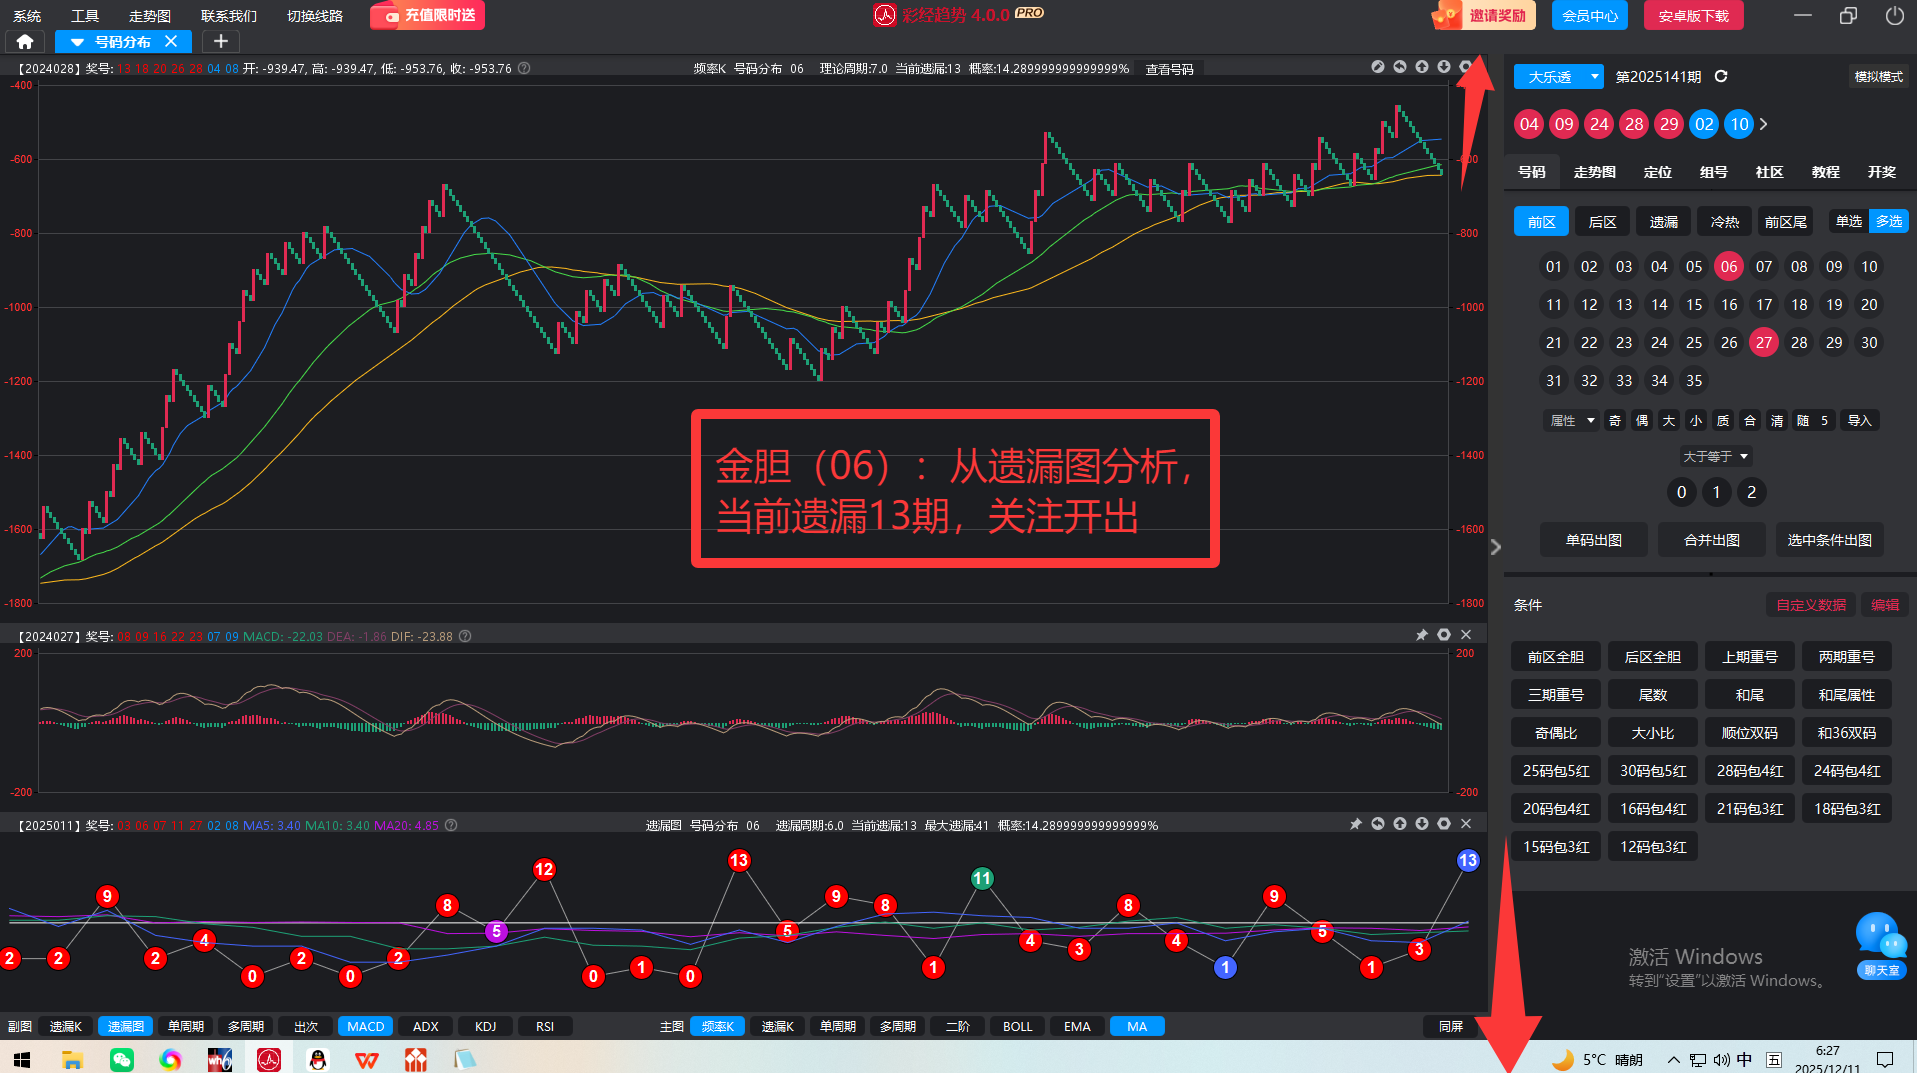Open the 大乐透 lottery type dropdown
Screen dimensions: 1917x1073
click(x=1558, y=77)
